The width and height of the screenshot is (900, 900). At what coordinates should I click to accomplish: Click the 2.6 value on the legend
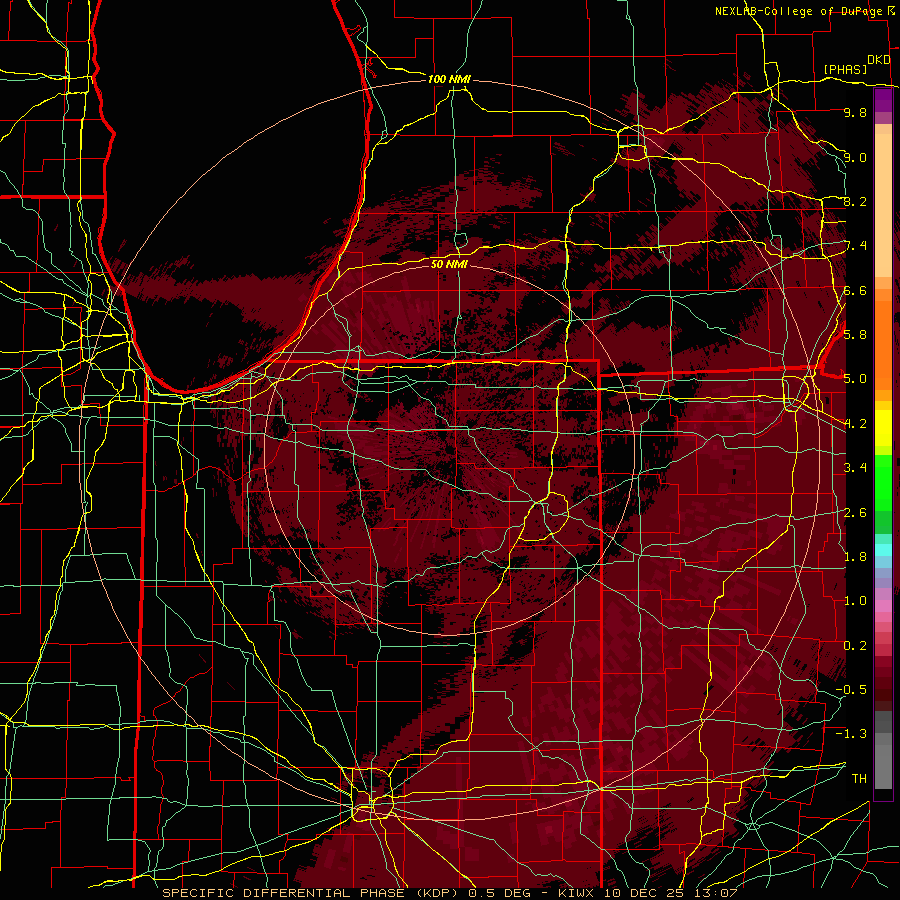855,512
